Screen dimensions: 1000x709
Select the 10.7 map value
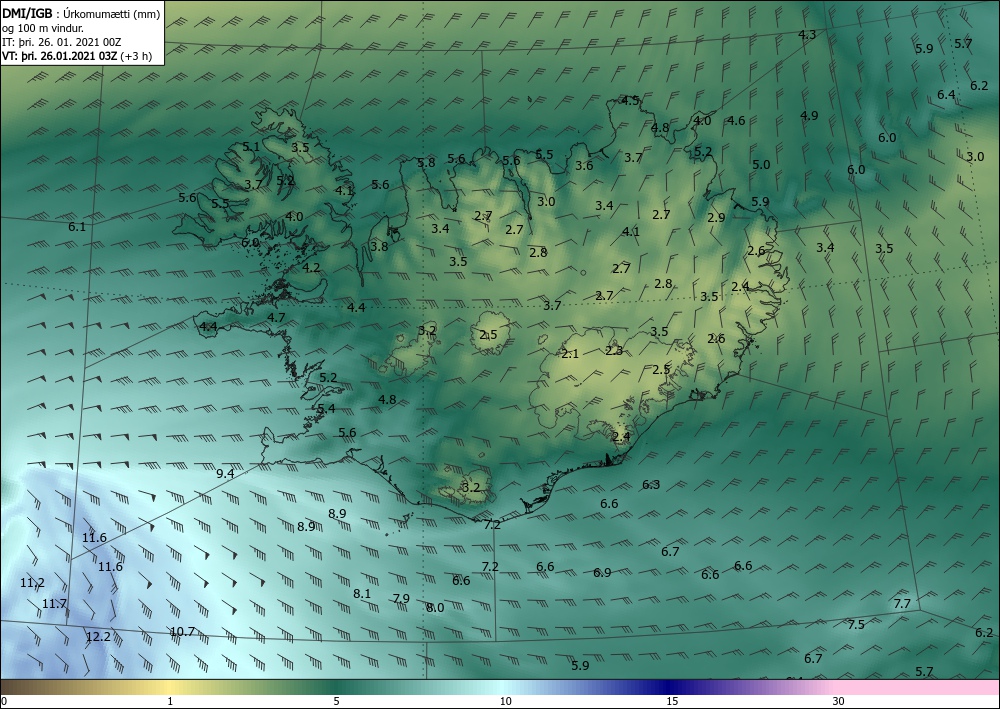click(182, 632)
